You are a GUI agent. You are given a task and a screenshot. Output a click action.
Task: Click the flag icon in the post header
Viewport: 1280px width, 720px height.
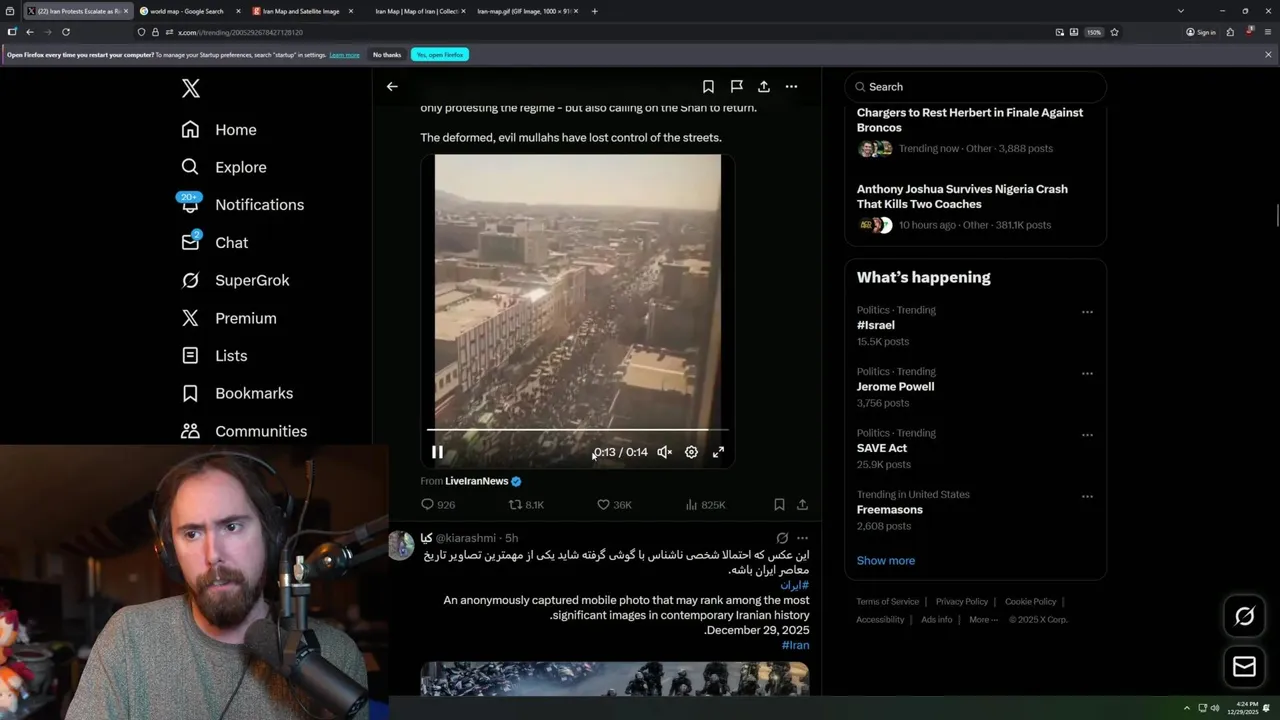(736, 87)
